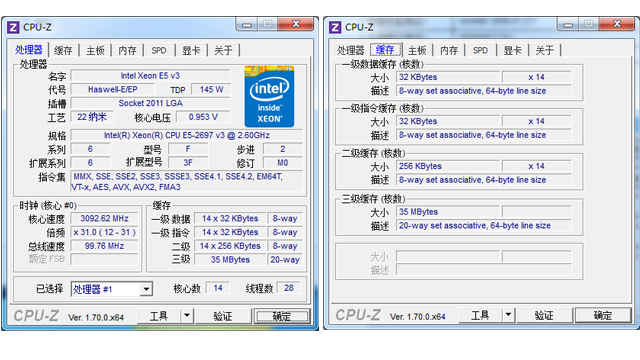Click the L3 cache value '35 MBytes' in left window
Screen dimensions: 640x360
(230, 260)
